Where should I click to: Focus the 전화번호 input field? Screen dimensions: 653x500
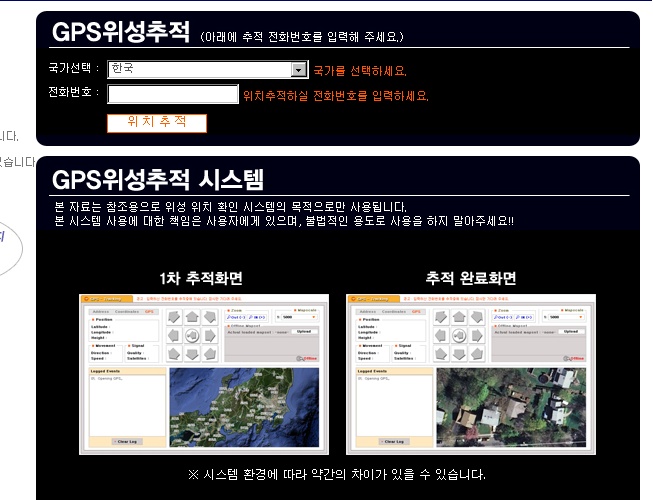click(173, 94)
